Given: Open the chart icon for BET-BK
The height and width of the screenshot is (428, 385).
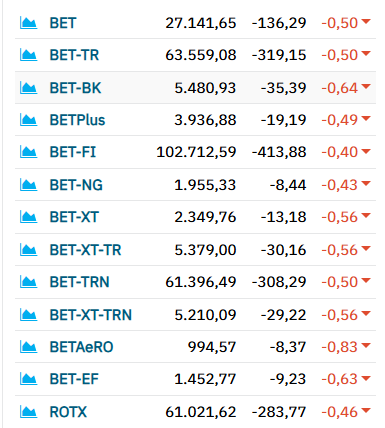Looking at the screenshot, I should tap(28, 88).
